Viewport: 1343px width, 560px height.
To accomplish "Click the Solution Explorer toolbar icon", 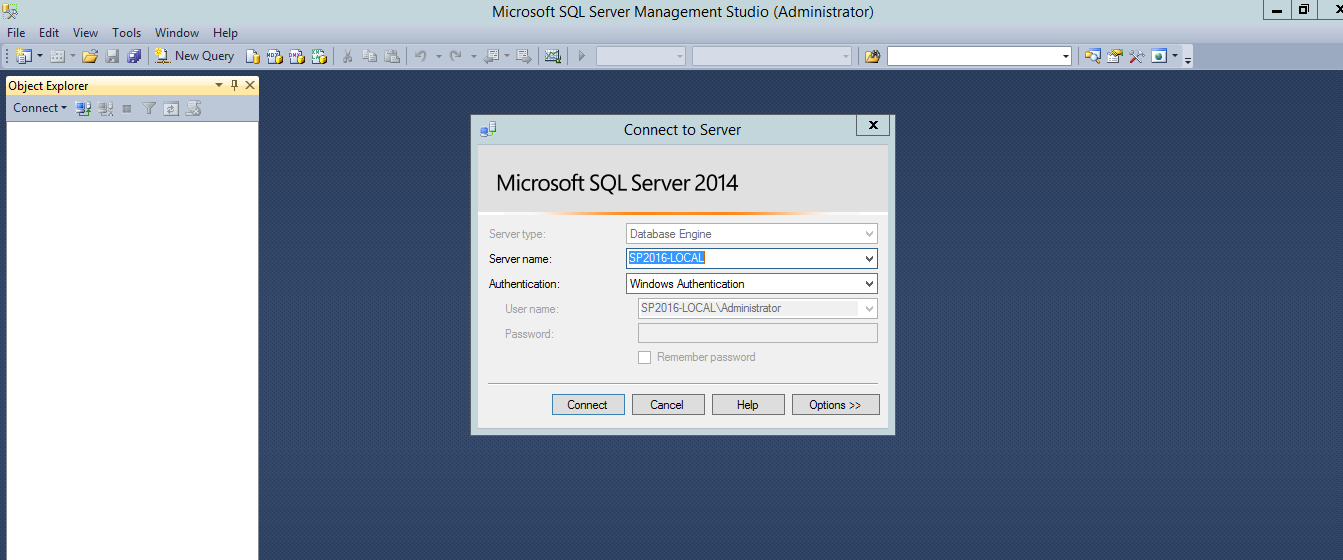I will (x=1093, y=56).
